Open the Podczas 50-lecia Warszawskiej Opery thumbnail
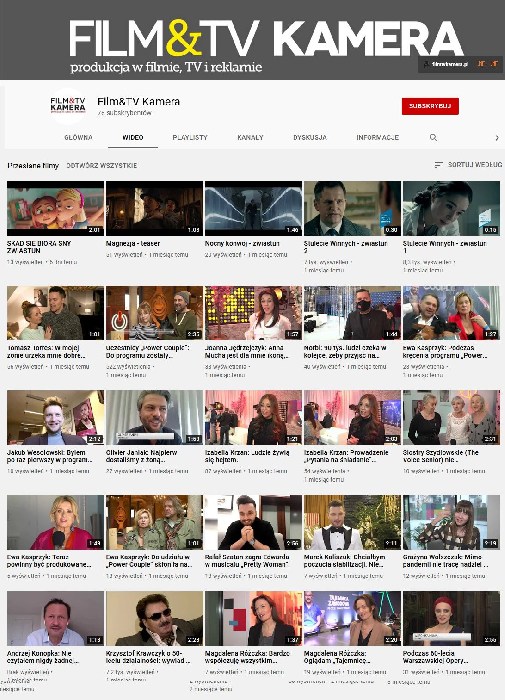The image size is (505, 700). 451,618
